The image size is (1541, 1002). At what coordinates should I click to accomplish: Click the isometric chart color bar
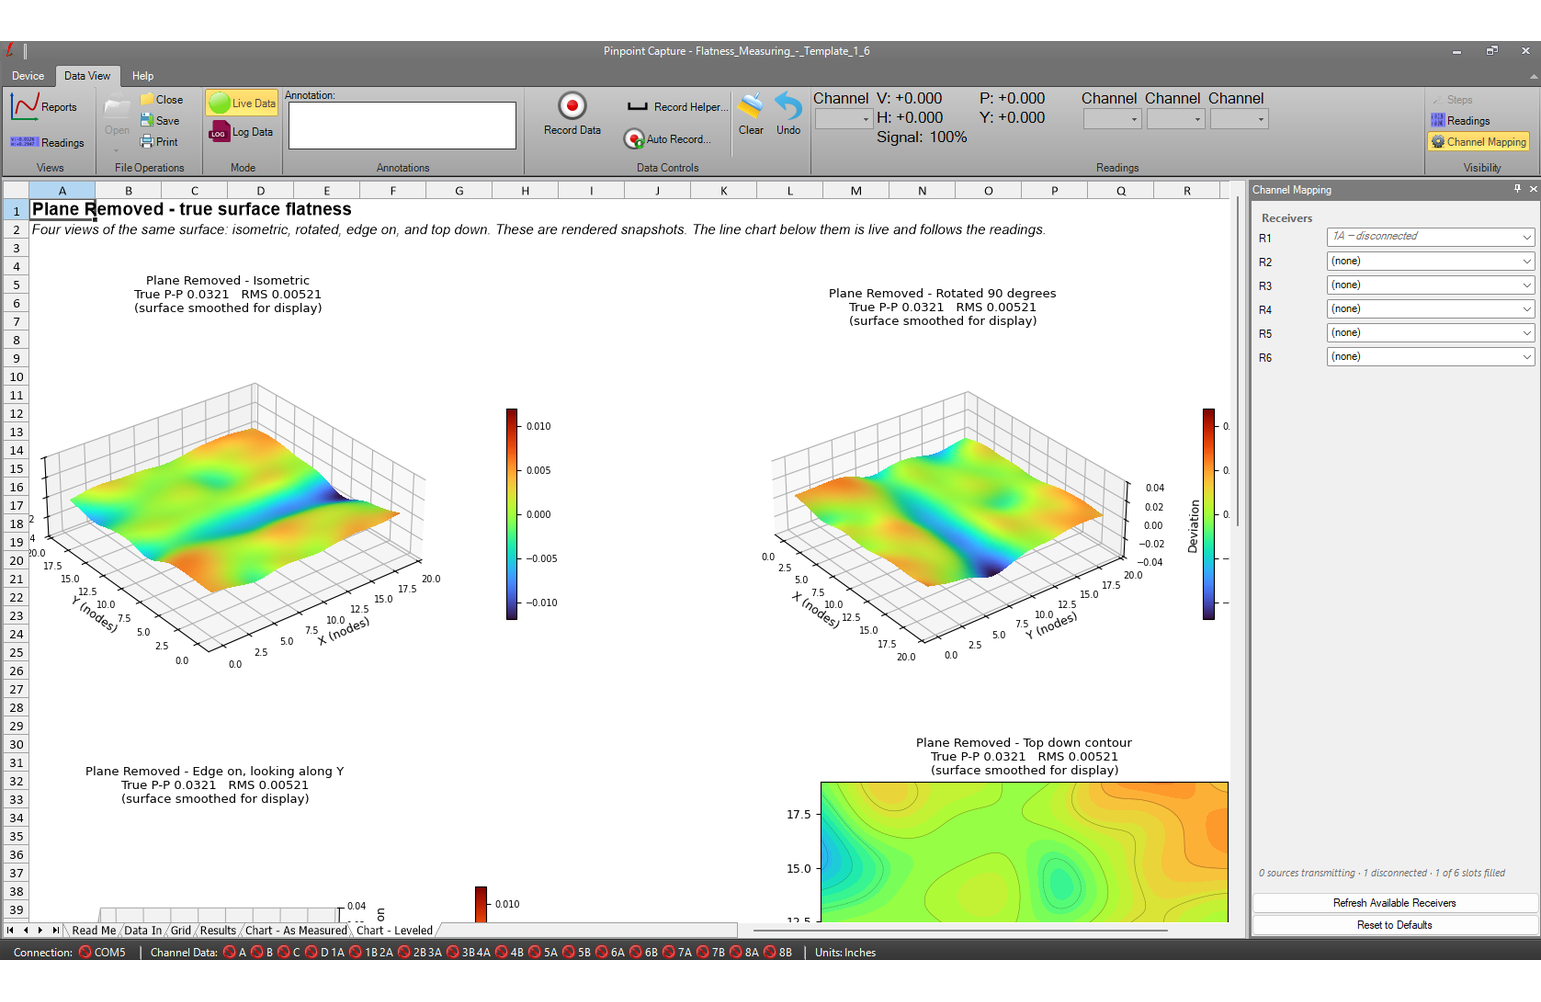click(x=512, y=514)
